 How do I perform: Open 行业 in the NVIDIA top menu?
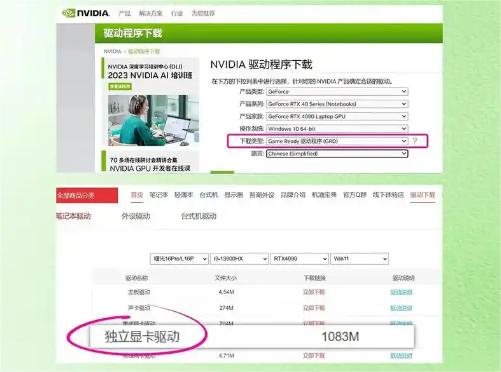pyautogui.click(x=177, y=13)
